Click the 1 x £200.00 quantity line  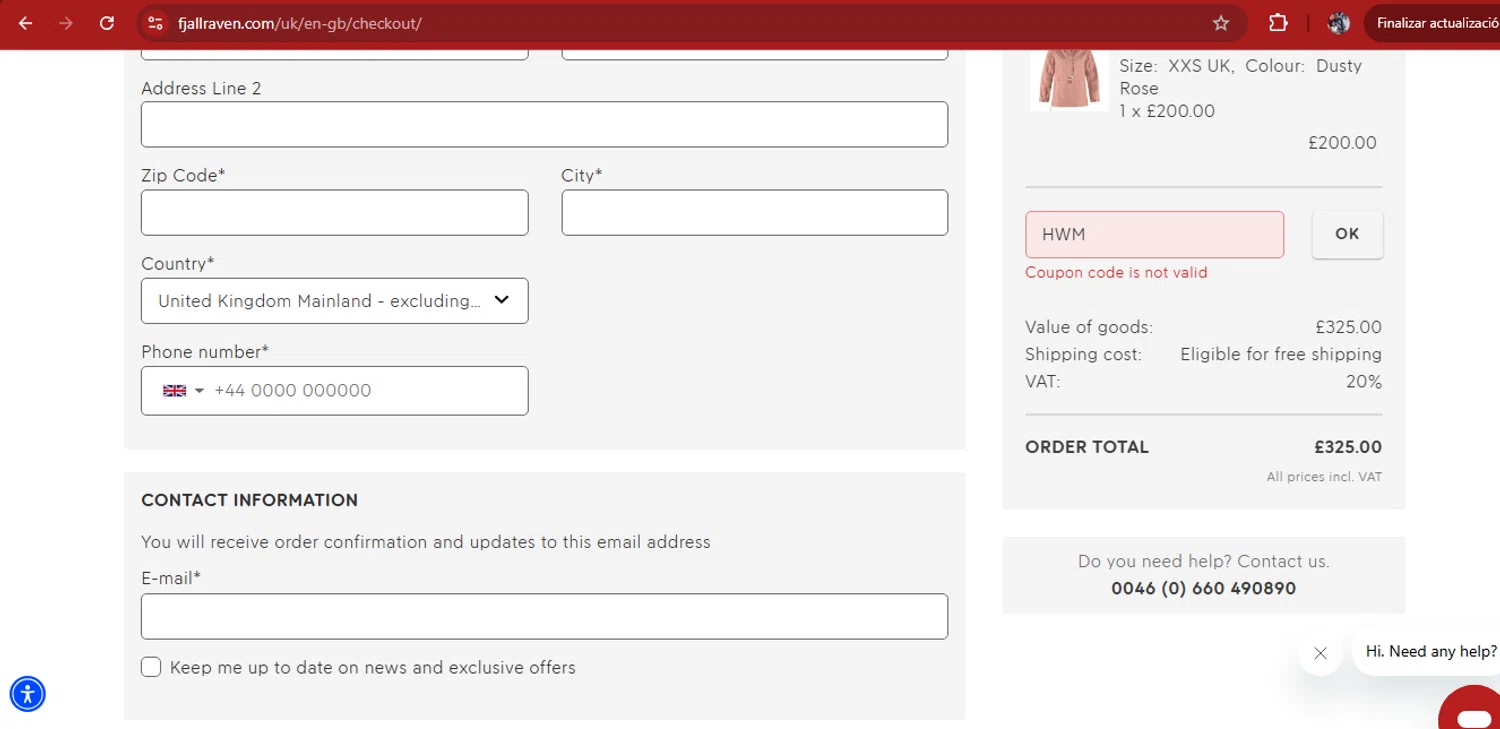1167,111
